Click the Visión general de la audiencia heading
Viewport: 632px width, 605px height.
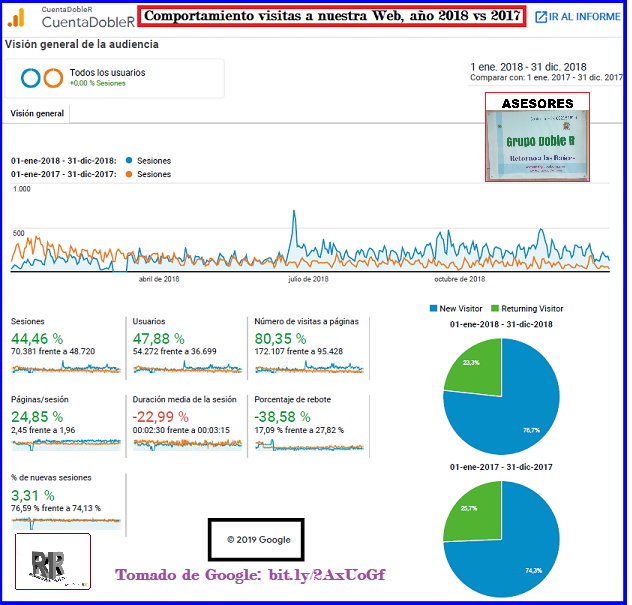click(81, 44)
